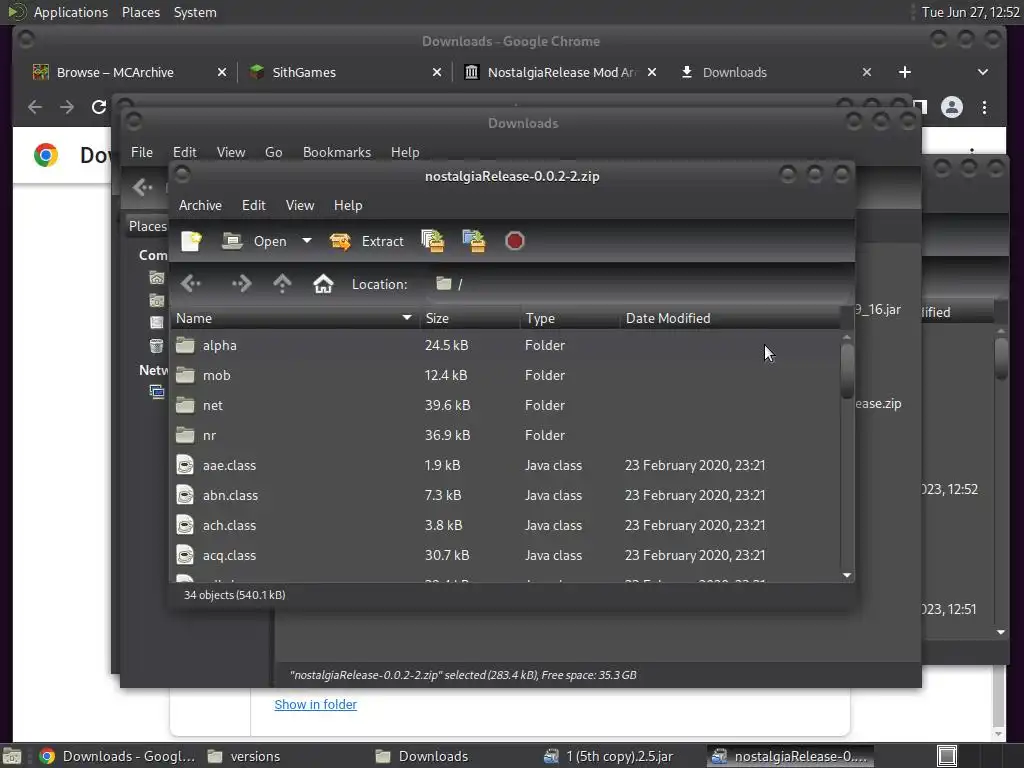Image resolution: width=1024 pixels, height=768 pixels.
Task: Sort by the Size column header
Action: point(470,318)
